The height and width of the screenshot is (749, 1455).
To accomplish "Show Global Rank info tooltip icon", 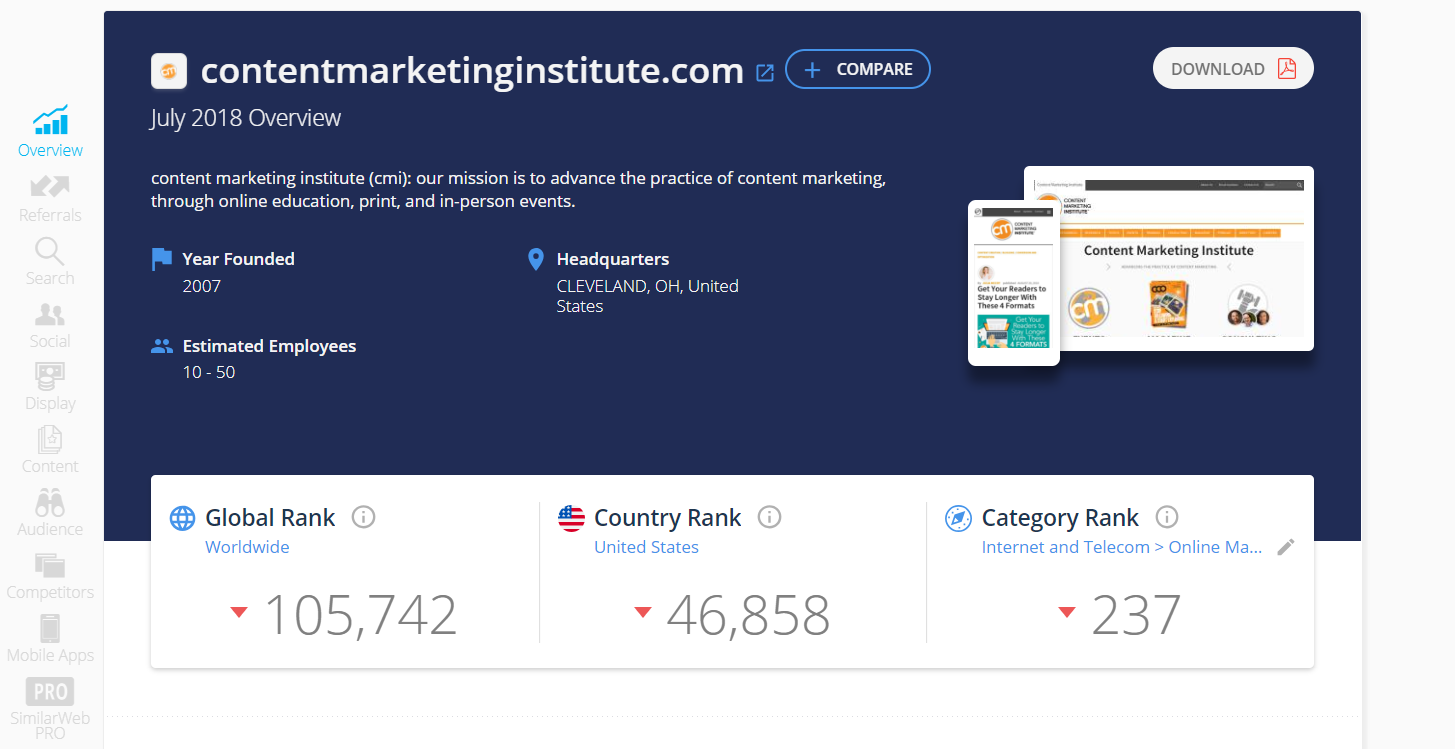I will point(364,517).
